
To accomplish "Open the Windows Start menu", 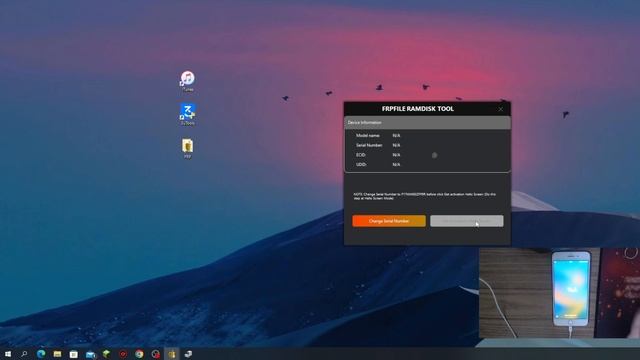I will click(x=8, y=354).
